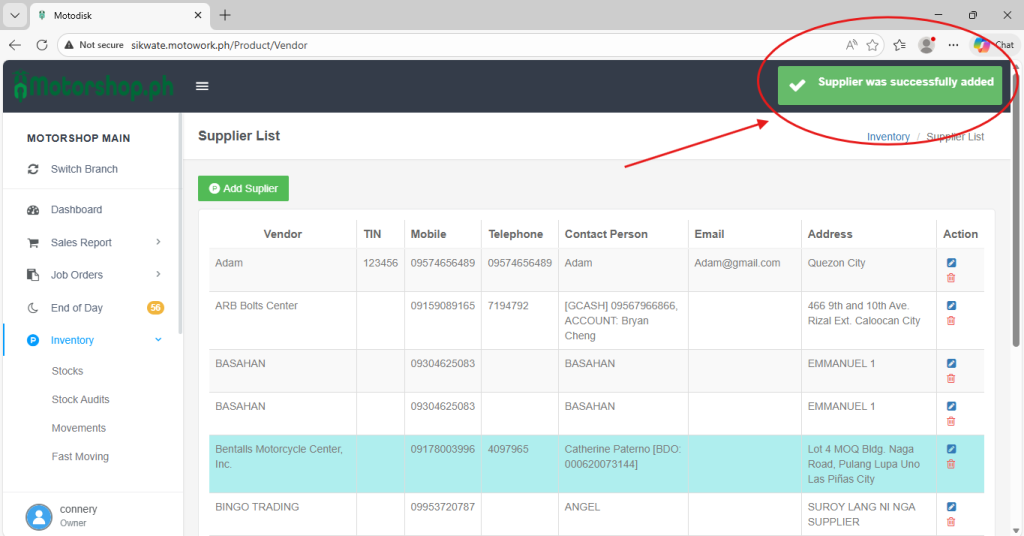The image size is (1024, 536).
Task: Open the Dashboard menu item
Action: tap(76, 210)
